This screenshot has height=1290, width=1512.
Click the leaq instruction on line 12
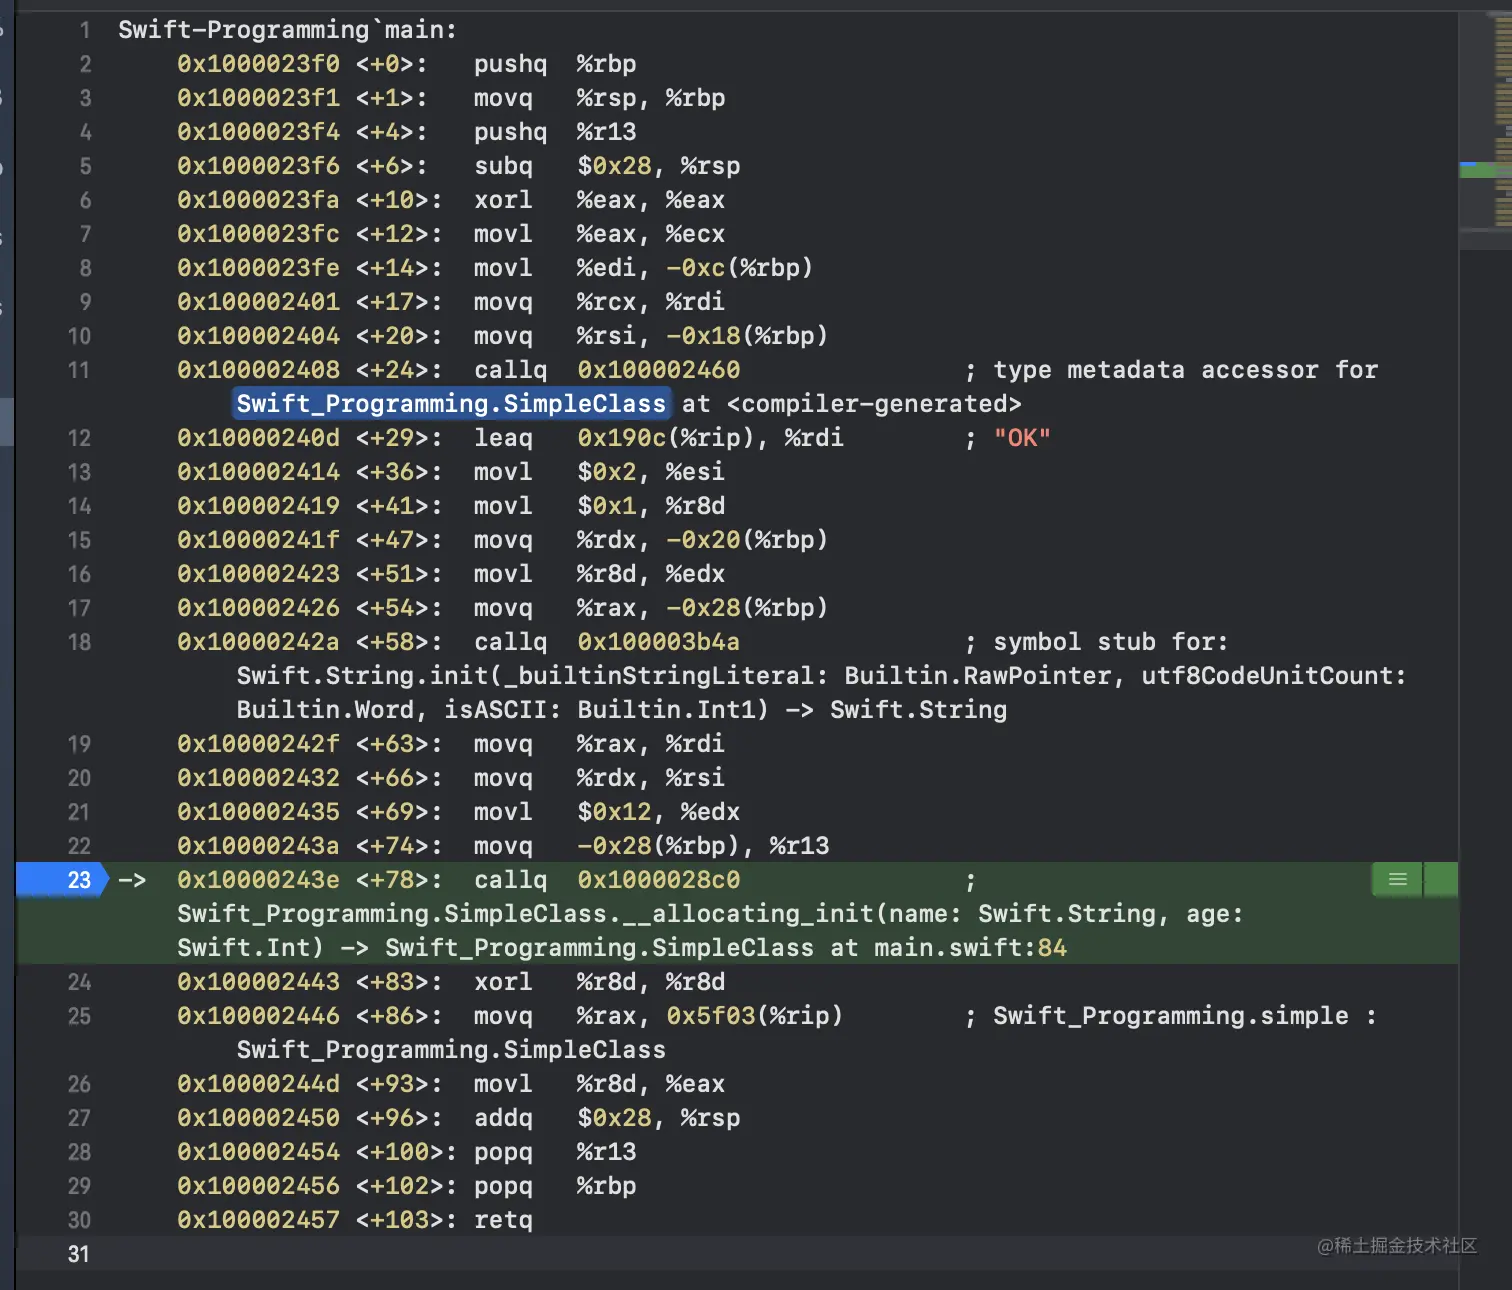click(503, 438)
